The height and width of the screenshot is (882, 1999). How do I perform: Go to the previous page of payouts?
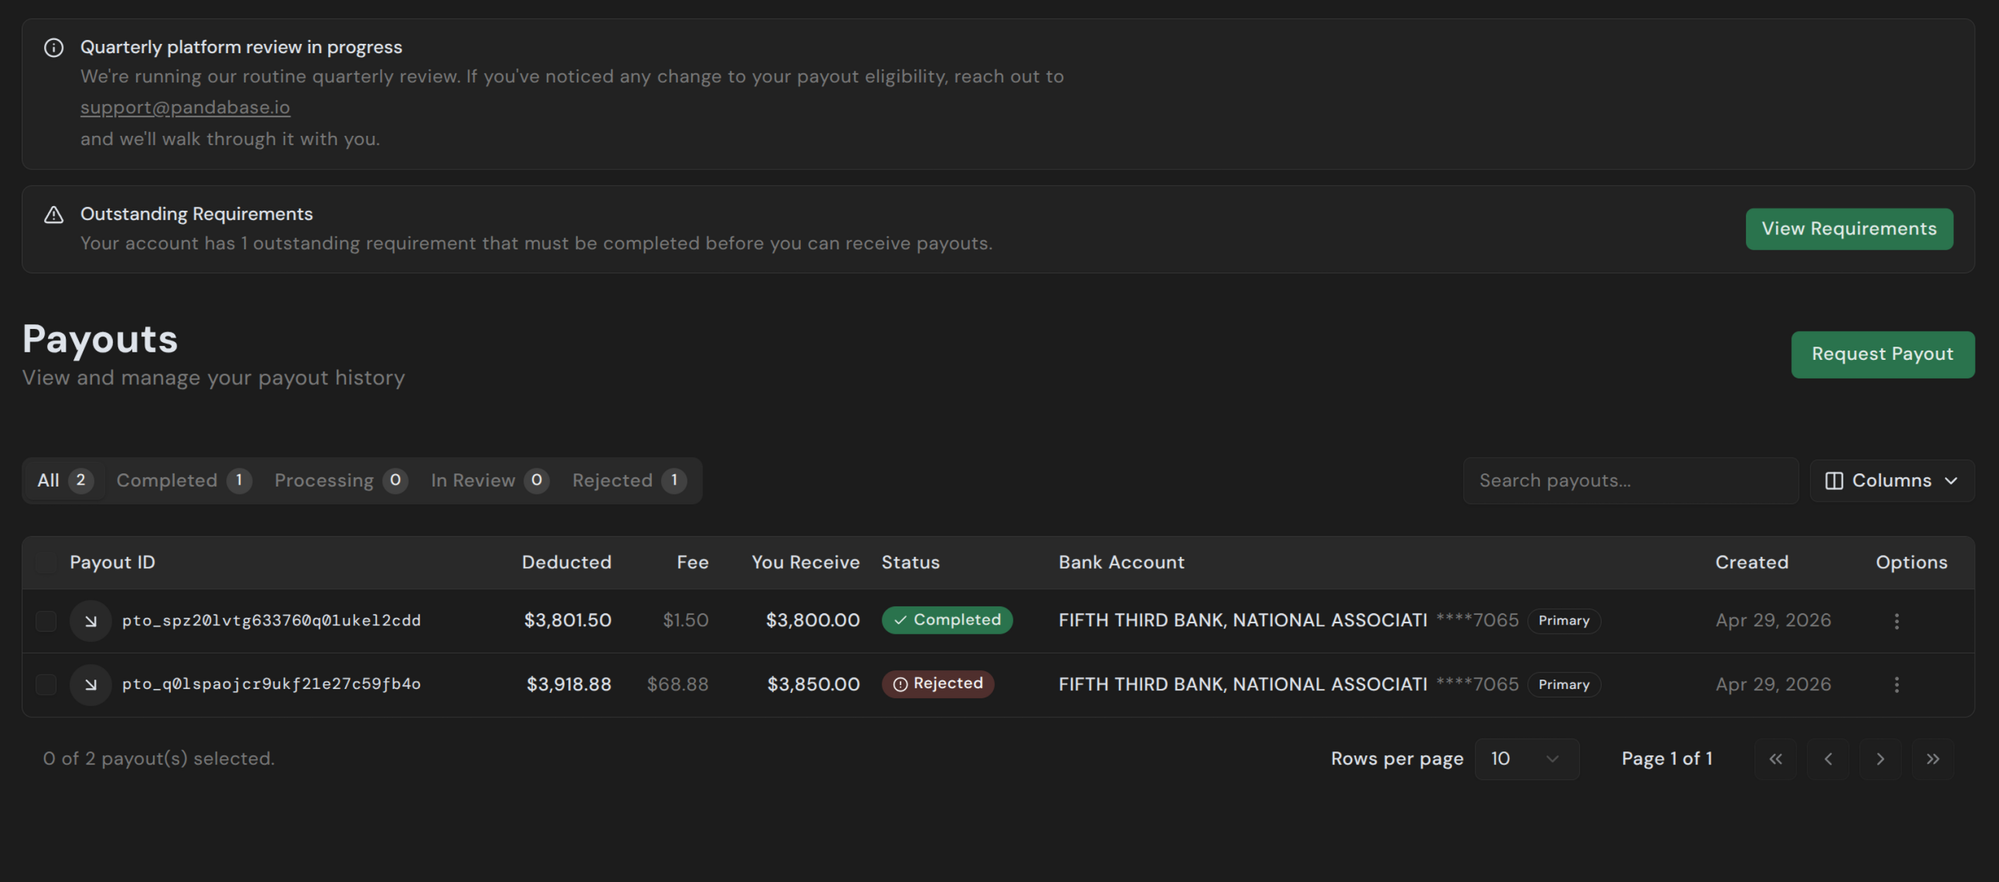pyautogui.click(x=1828, y=759)
